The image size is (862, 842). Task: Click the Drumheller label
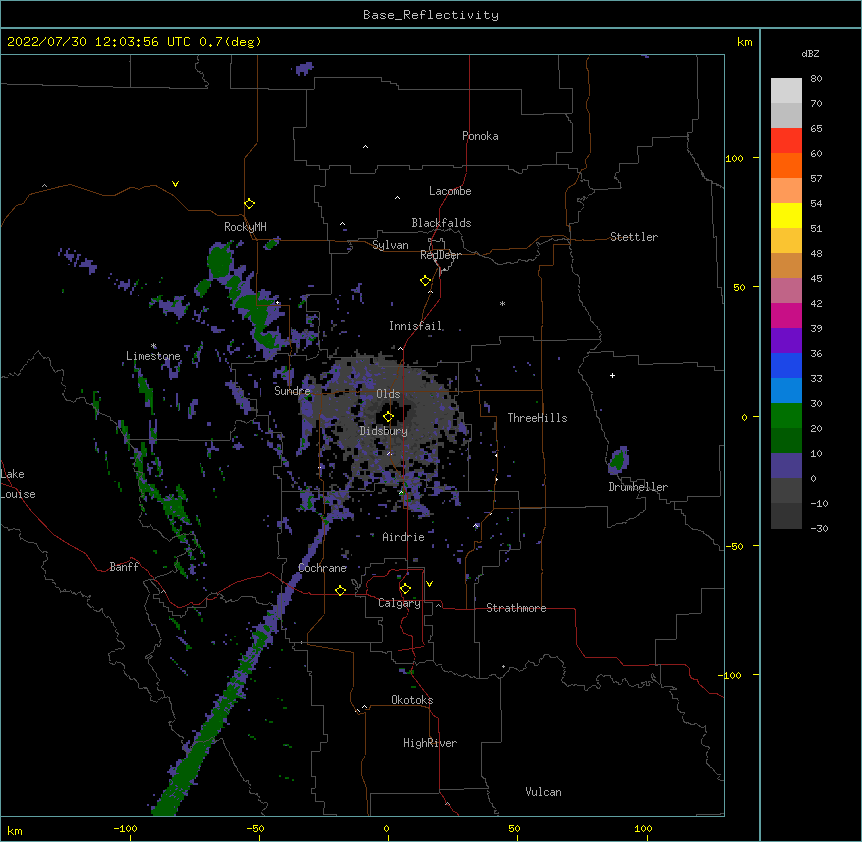click(x=638, y=487)
